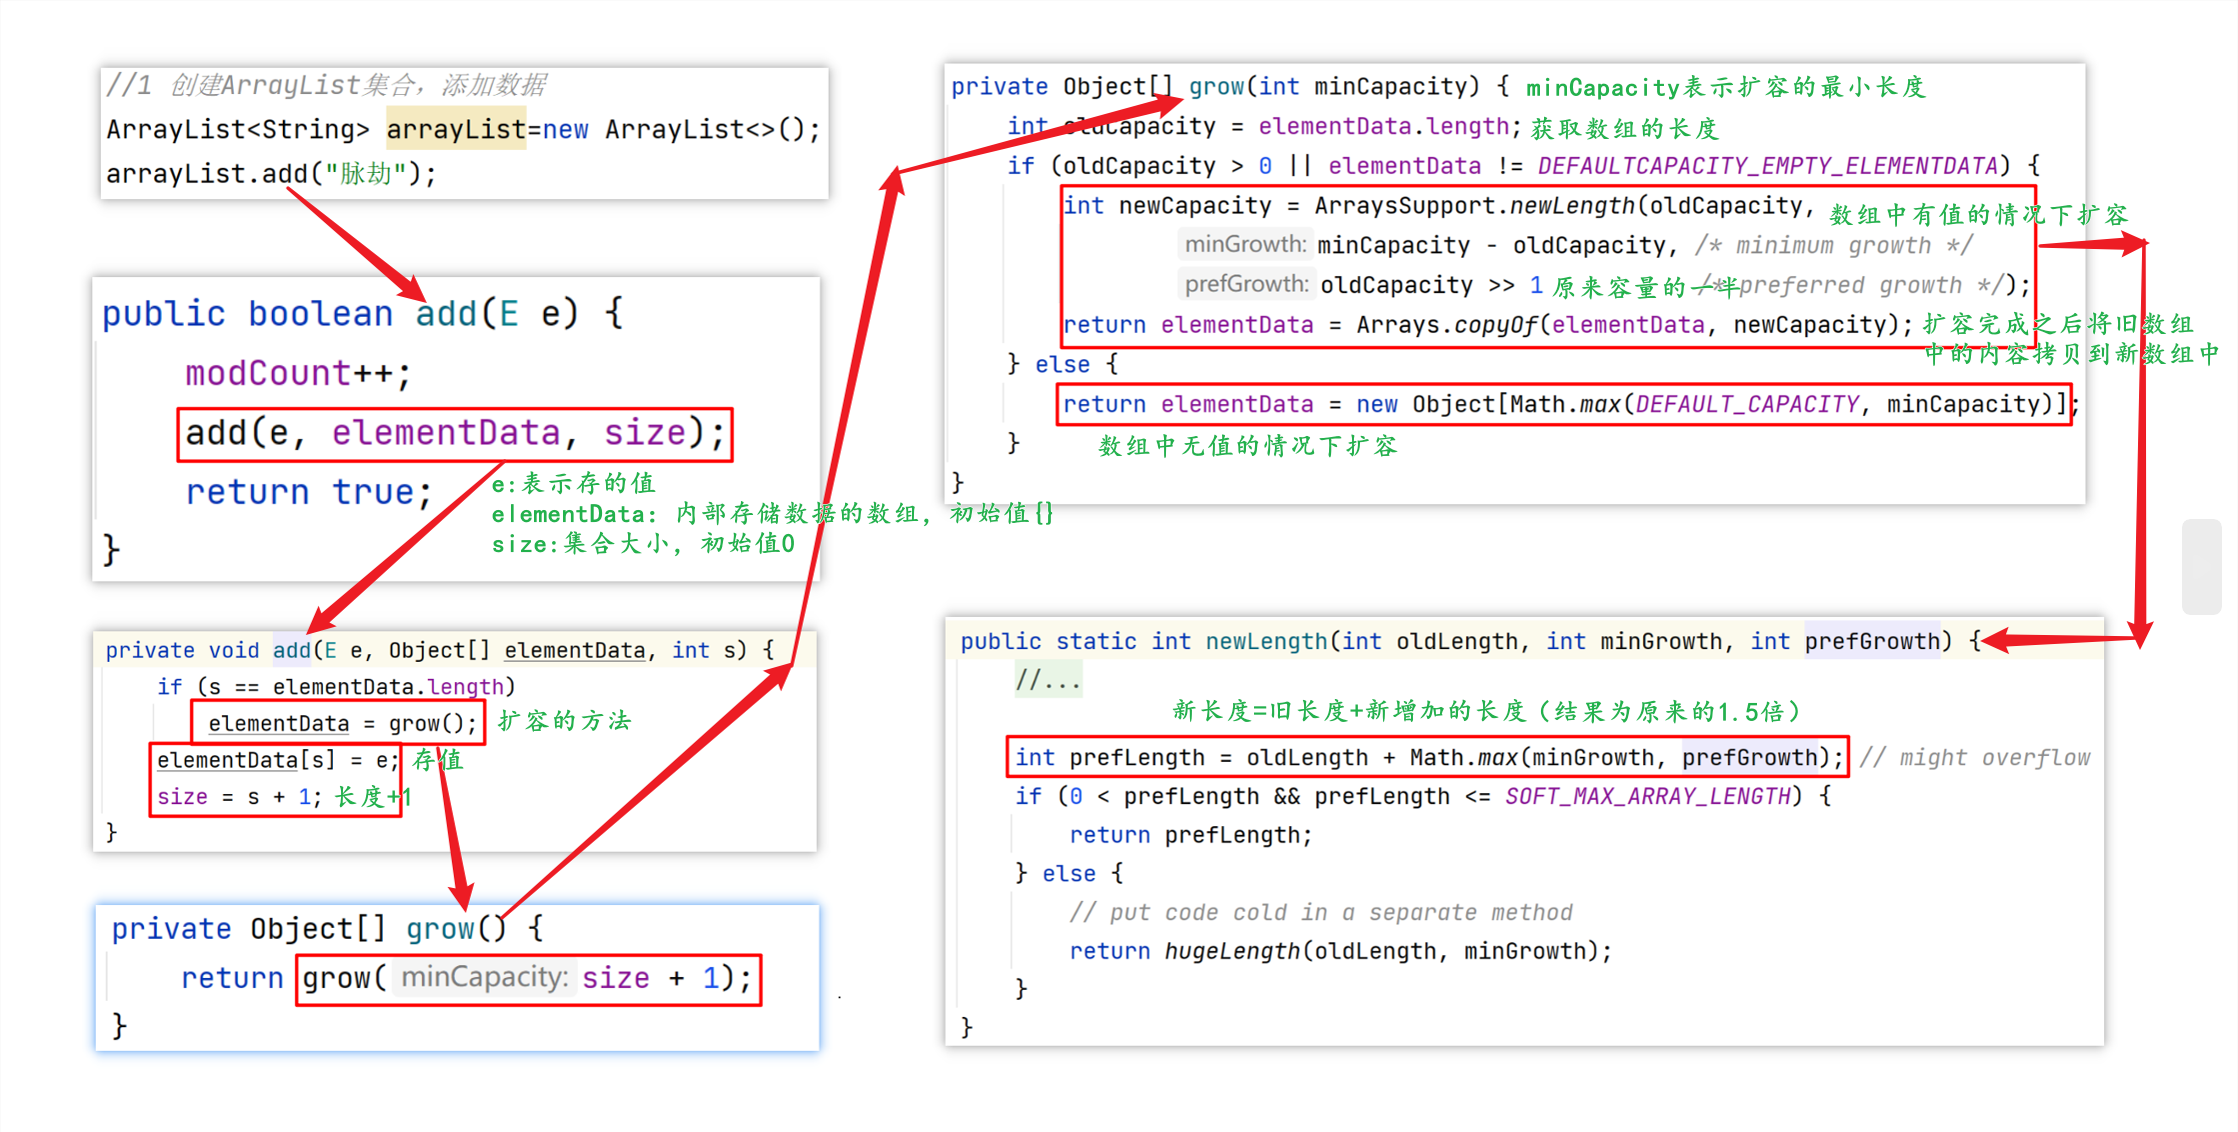Viewport: 2238px width, 1132px height.
Task: Click the '// might overflow' comment
Action: 1974,758
